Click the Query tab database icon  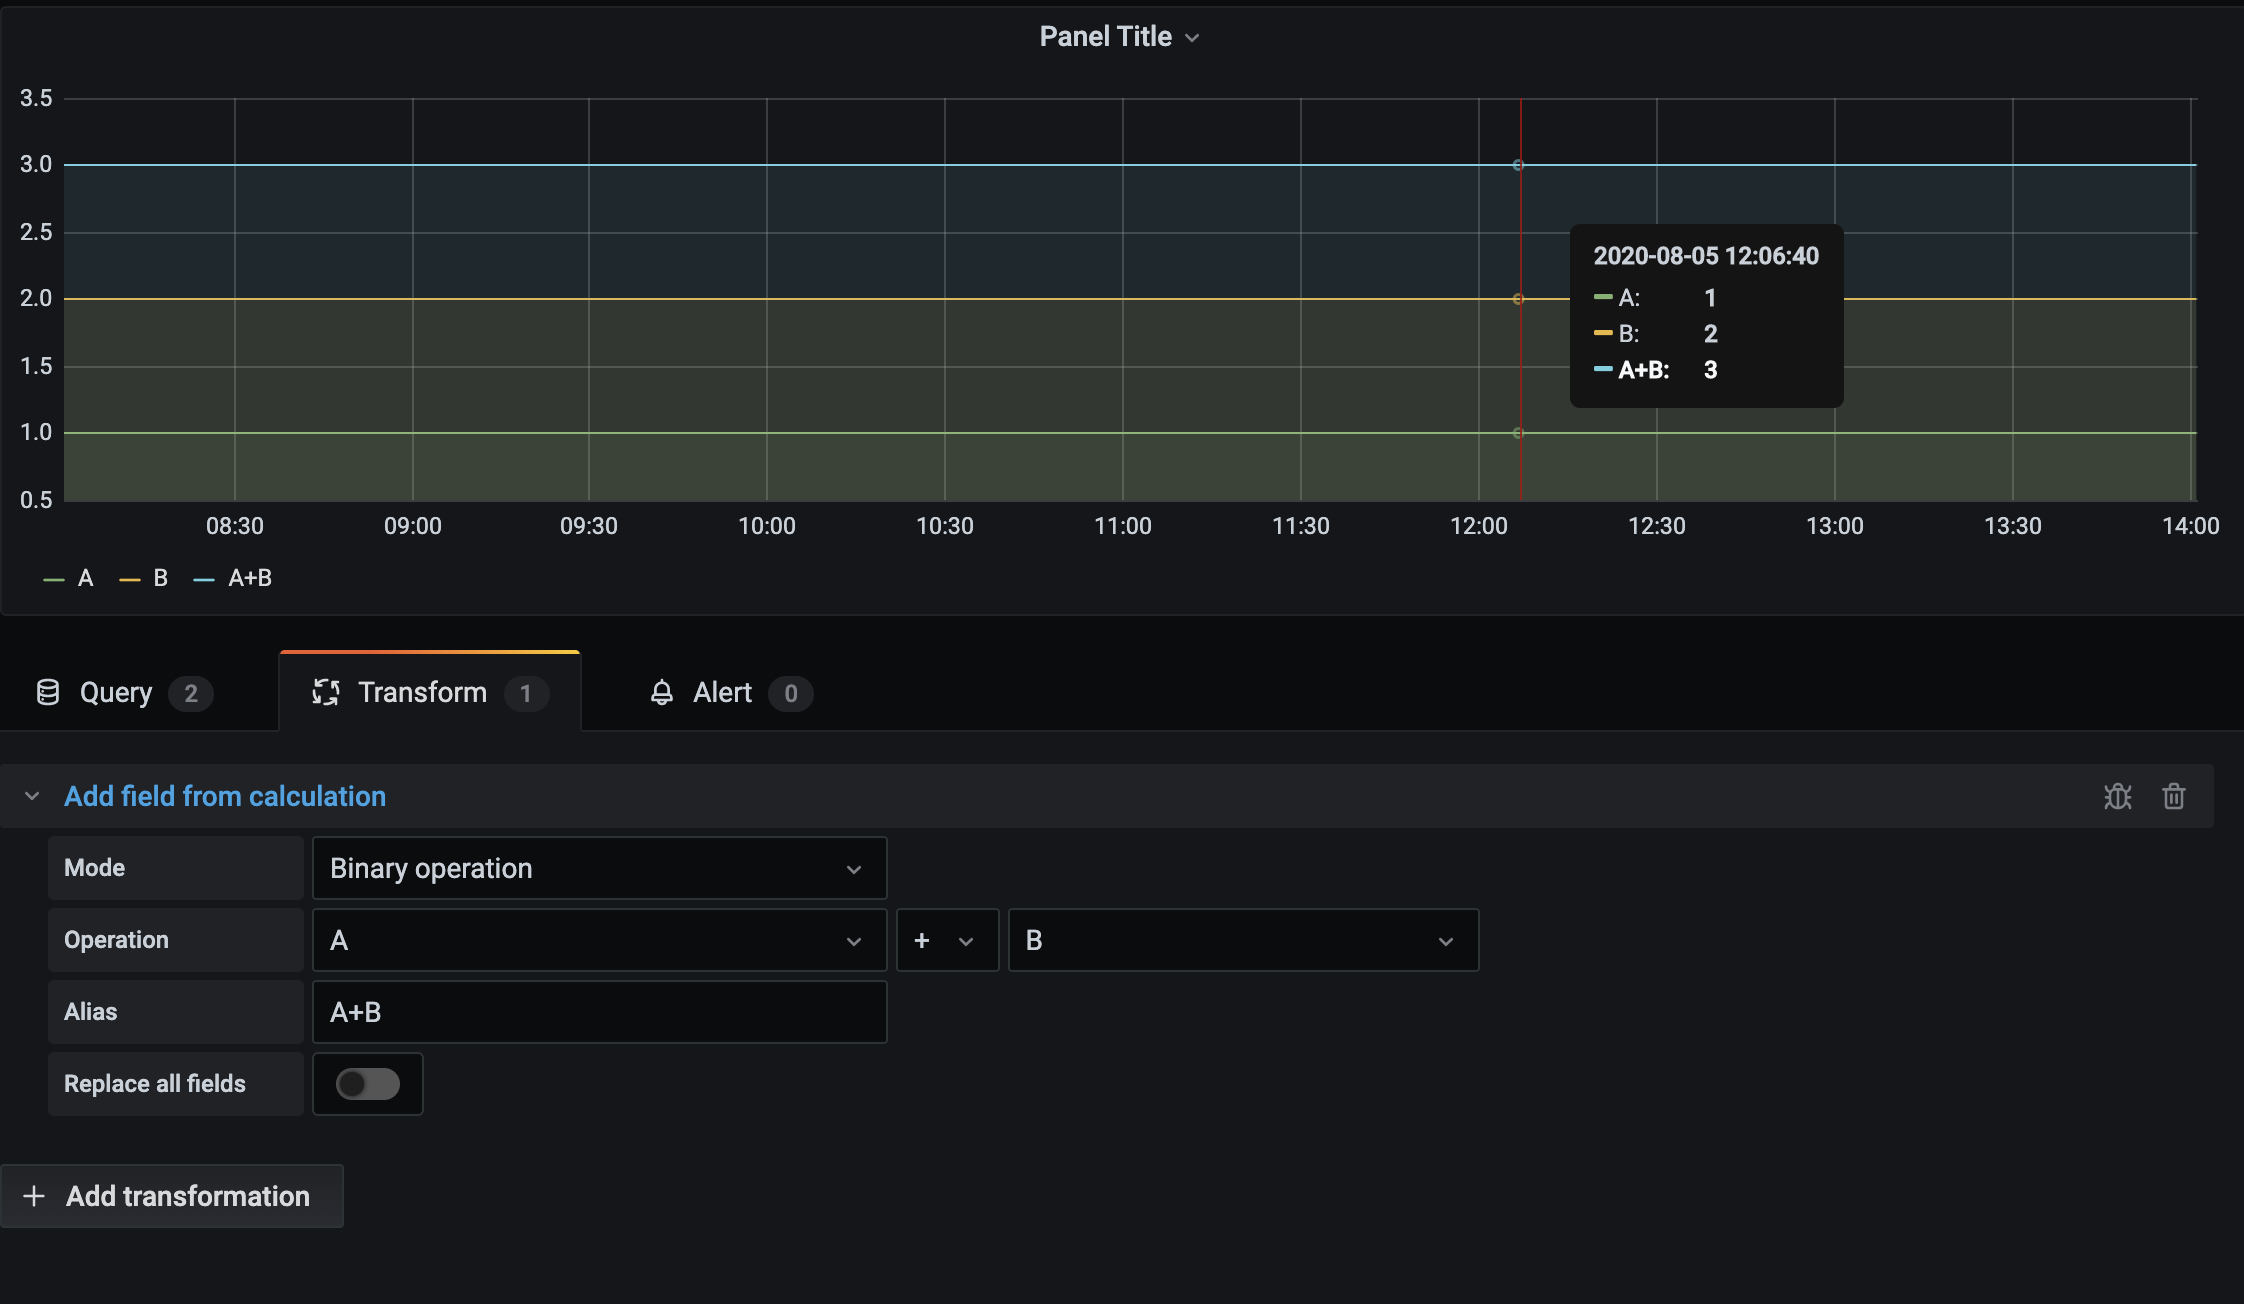pyautogui.click(x=47, y=692)
